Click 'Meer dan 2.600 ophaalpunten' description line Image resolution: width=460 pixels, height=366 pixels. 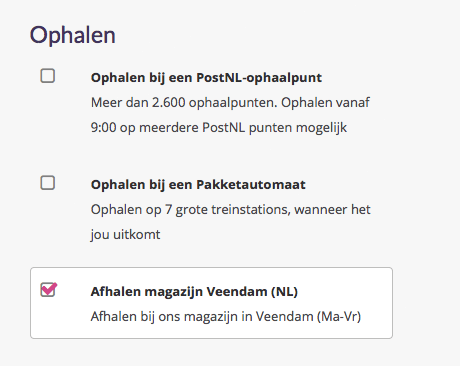point(230,102)
